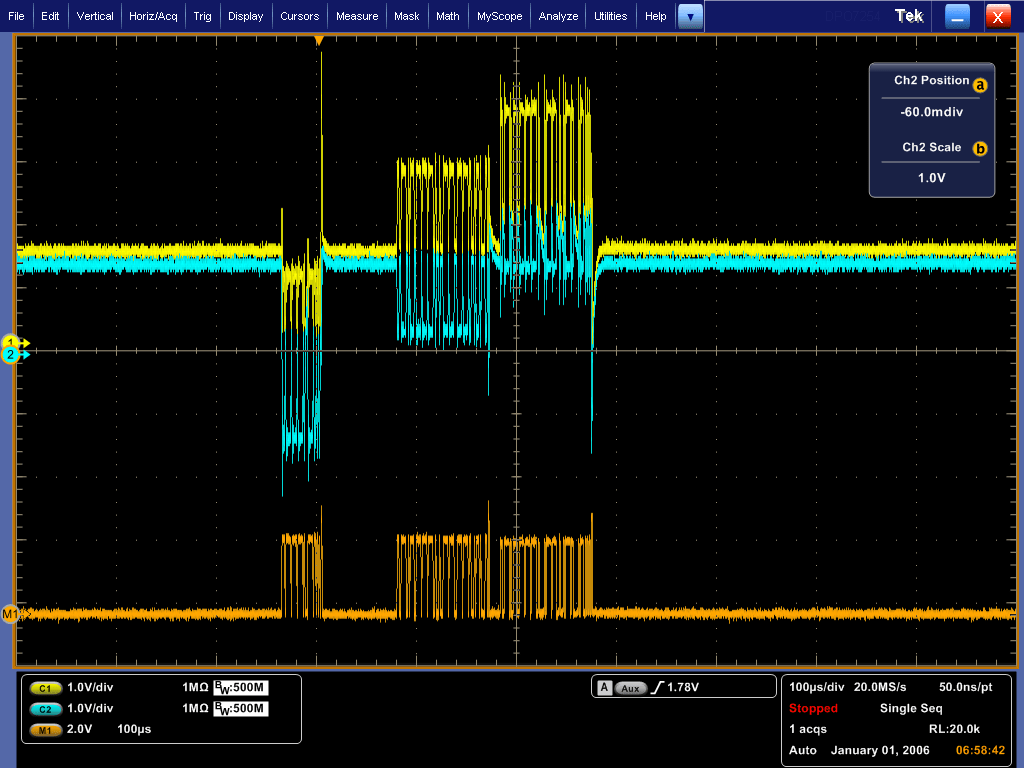This screenshot has width=1024, height=768.
Task: Click the orange M1 math badge
Action: click(x=45, y=729)
